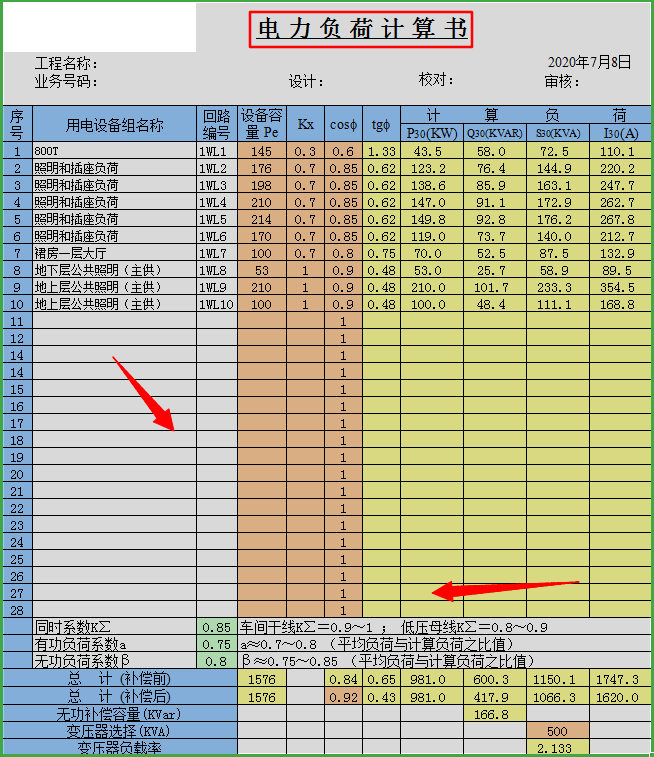Click capacity cell 176

[262, 168]
